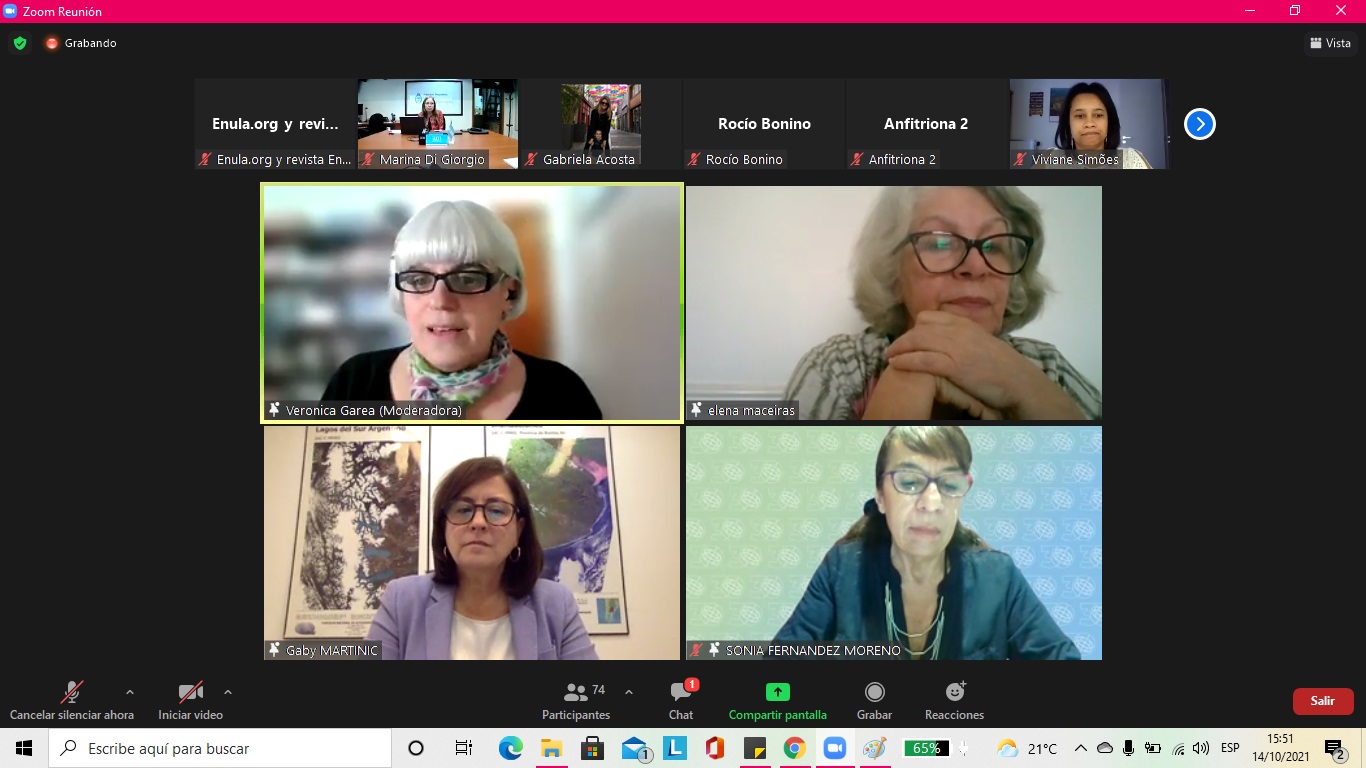Screen dimensions: 1366x768
Task: Click the green encryption shield icon
Action: [20, 43]
